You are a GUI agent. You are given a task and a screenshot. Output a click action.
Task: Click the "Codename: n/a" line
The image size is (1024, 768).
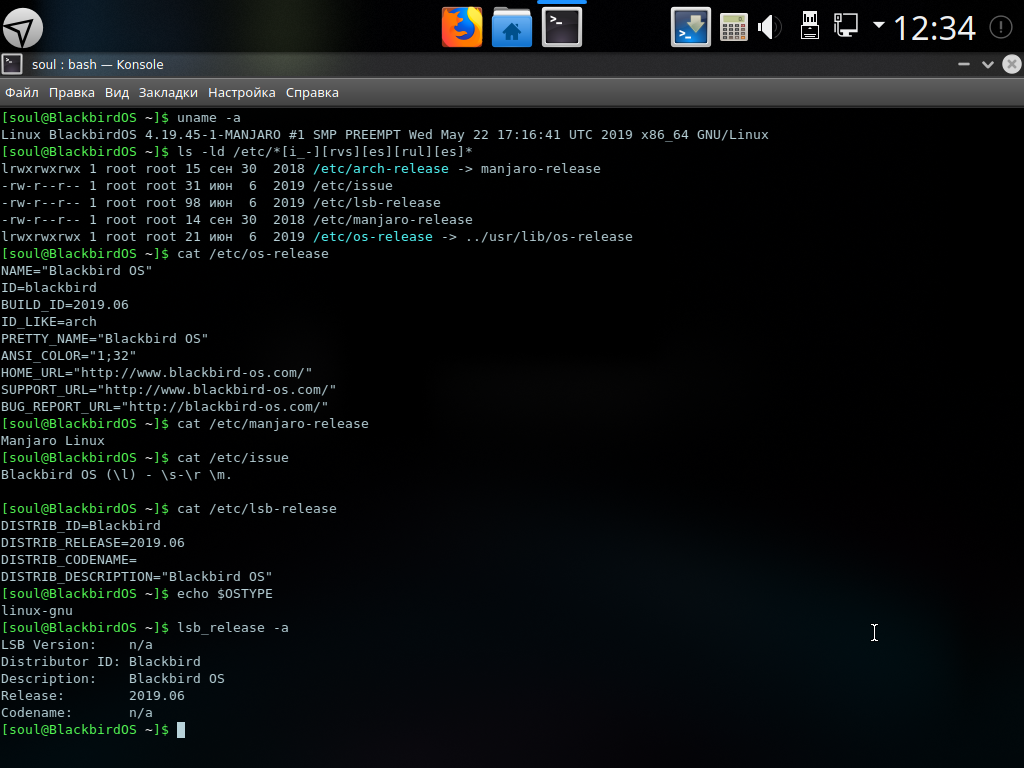pos(76,712)
